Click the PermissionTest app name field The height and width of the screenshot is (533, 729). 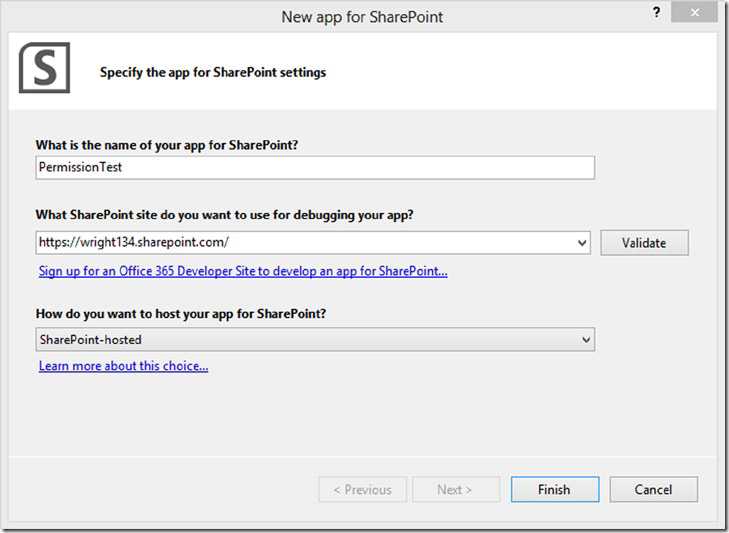[x=314, y=168]
